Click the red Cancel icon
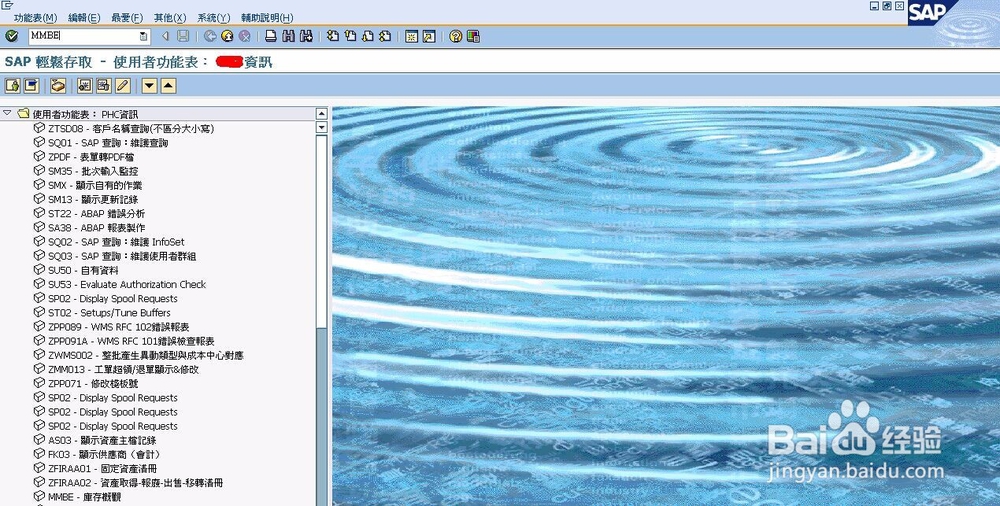Viewport: 1000px width, 506px height. (x=244, y=36)
